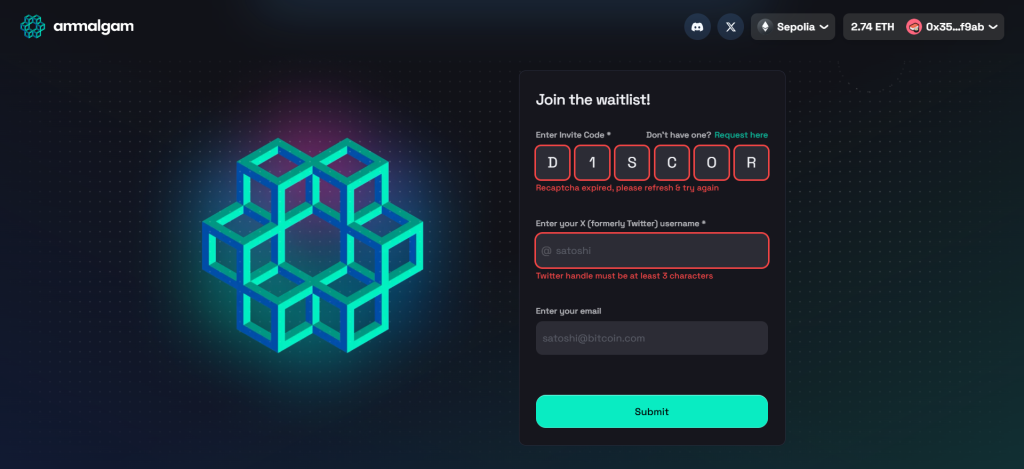Click the Ethereum network icon

pyautogui.click(x=767, y=27)
